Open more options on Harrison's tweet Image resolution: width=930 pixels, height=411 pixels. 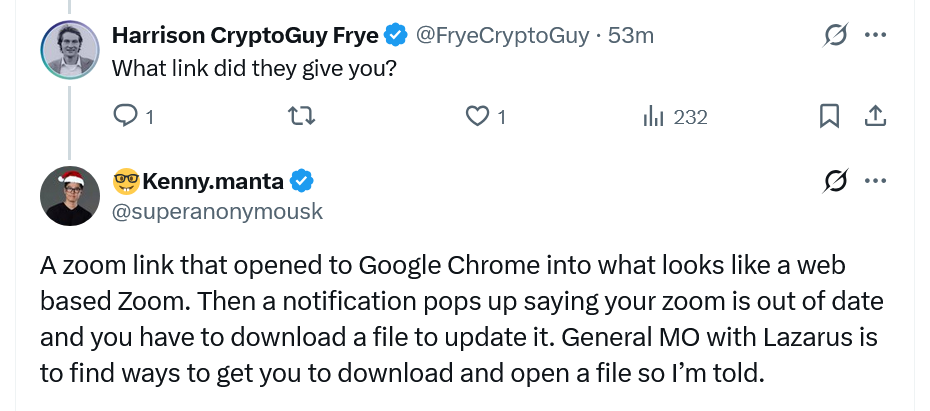coord(875,36)
